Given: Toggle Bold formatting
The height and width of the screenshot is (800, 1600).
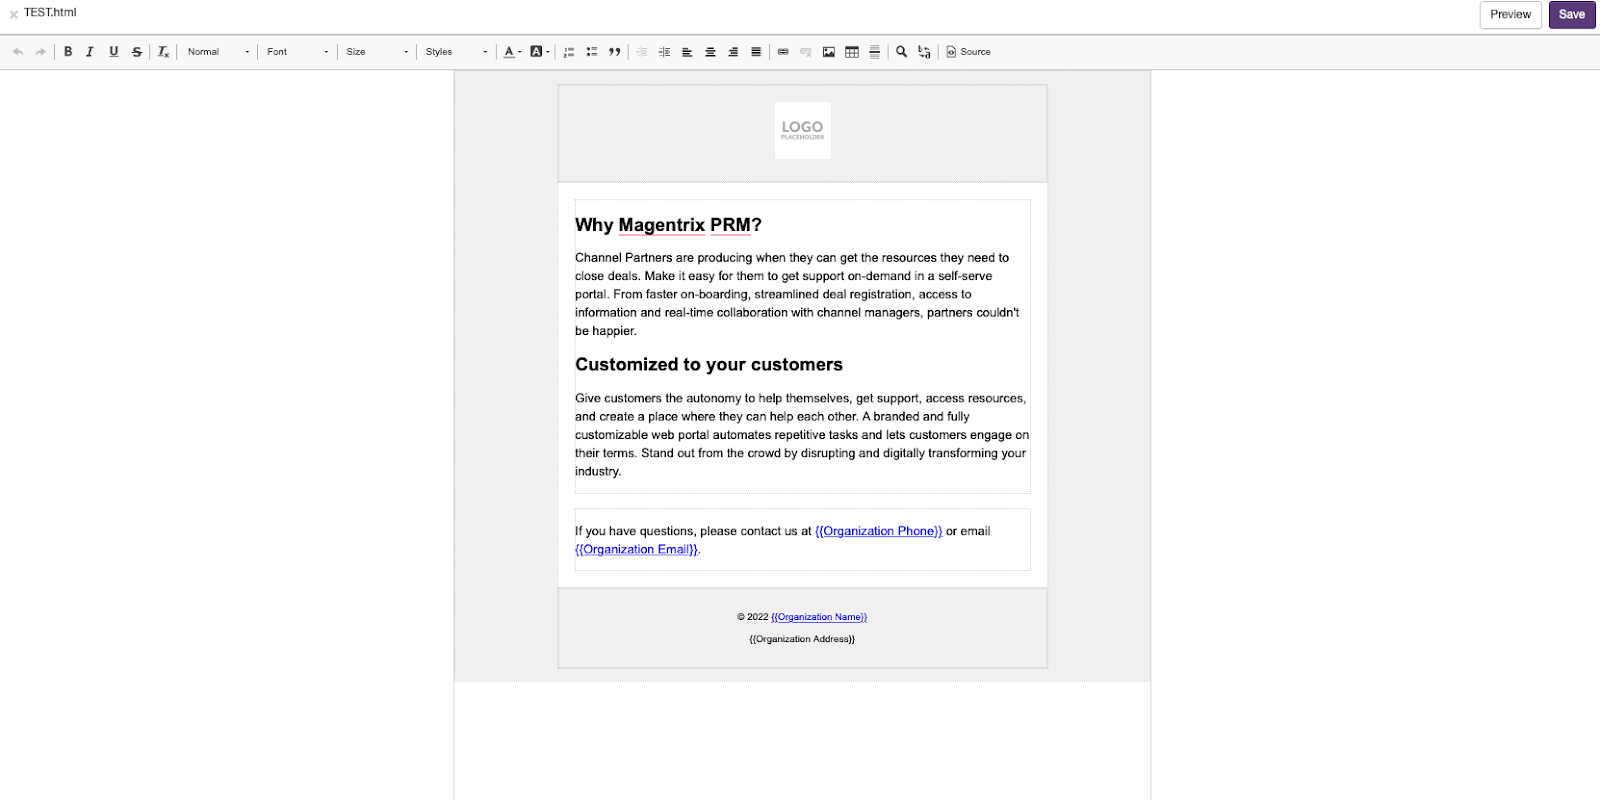Looking at the screenshot, I should pos(68,52).
